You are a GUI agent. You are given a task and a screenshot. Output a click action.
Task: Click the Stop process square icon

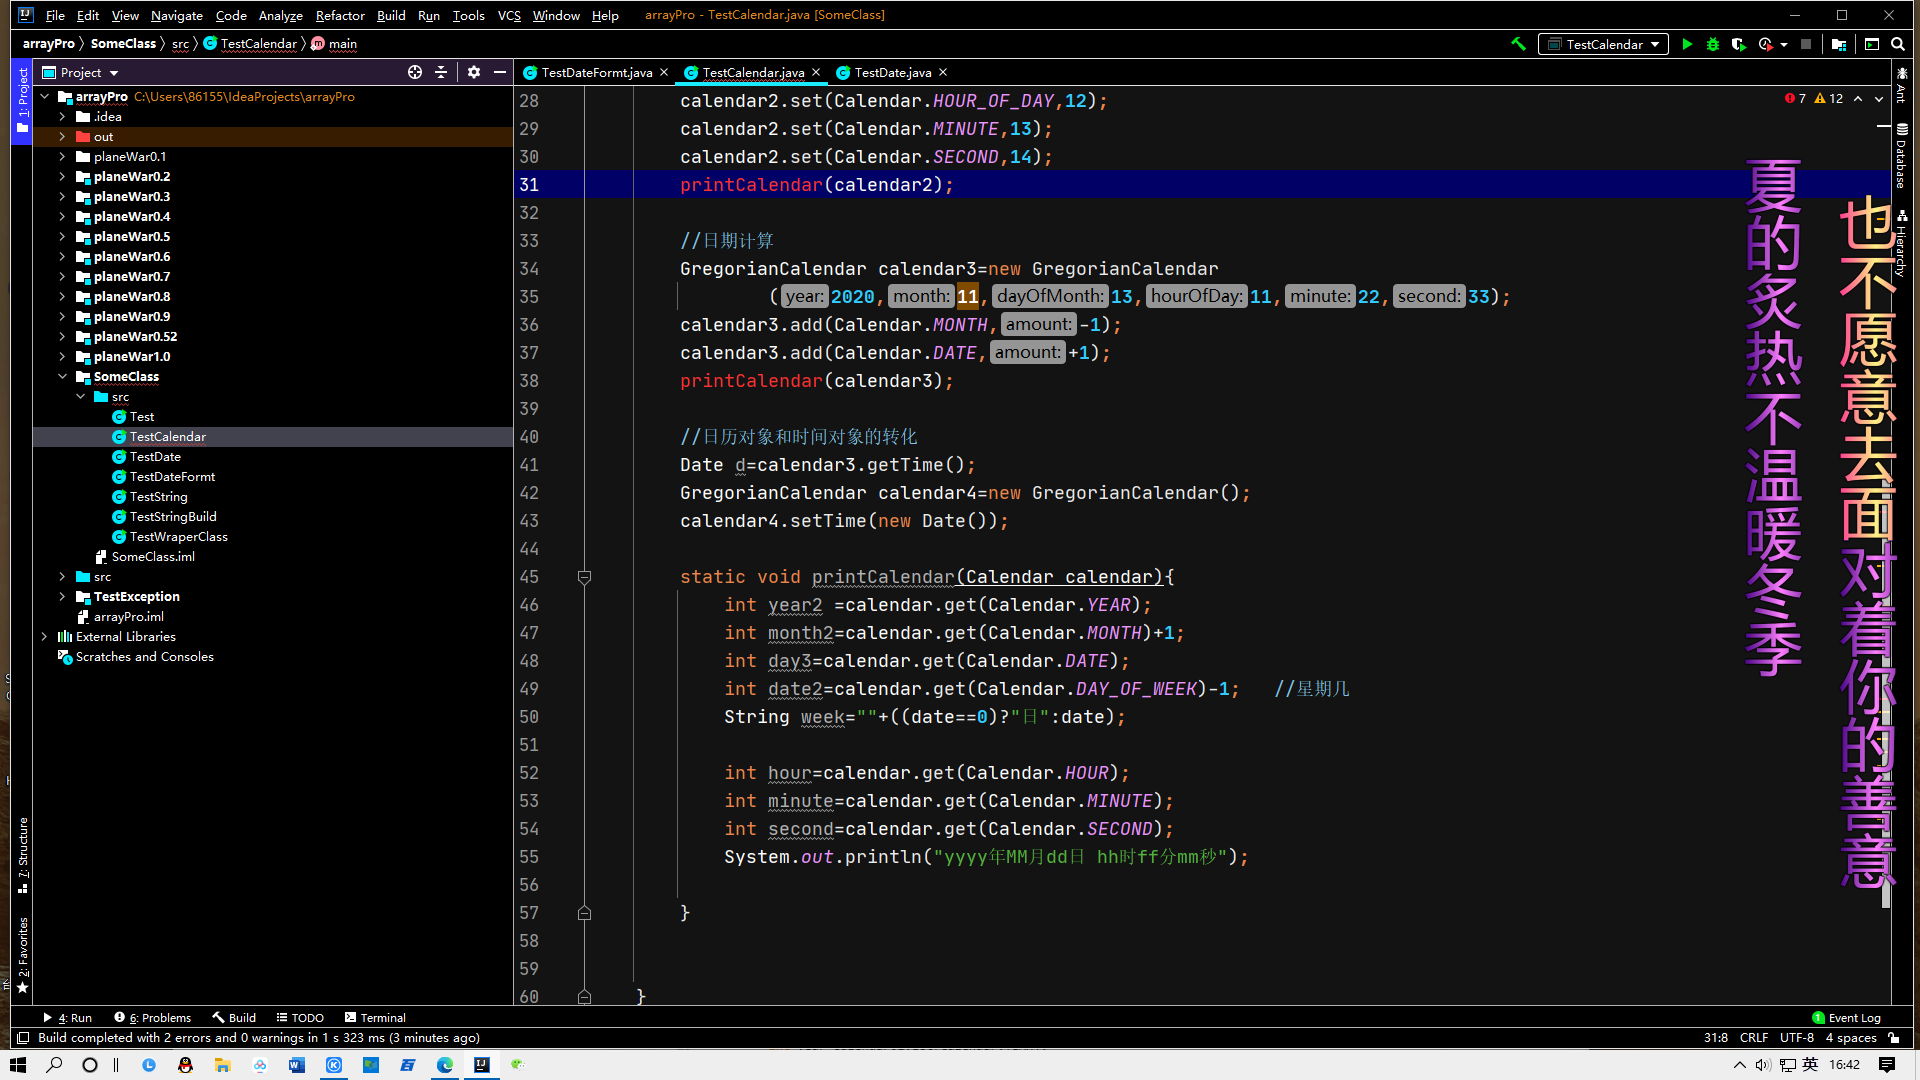pos(1806,44)
